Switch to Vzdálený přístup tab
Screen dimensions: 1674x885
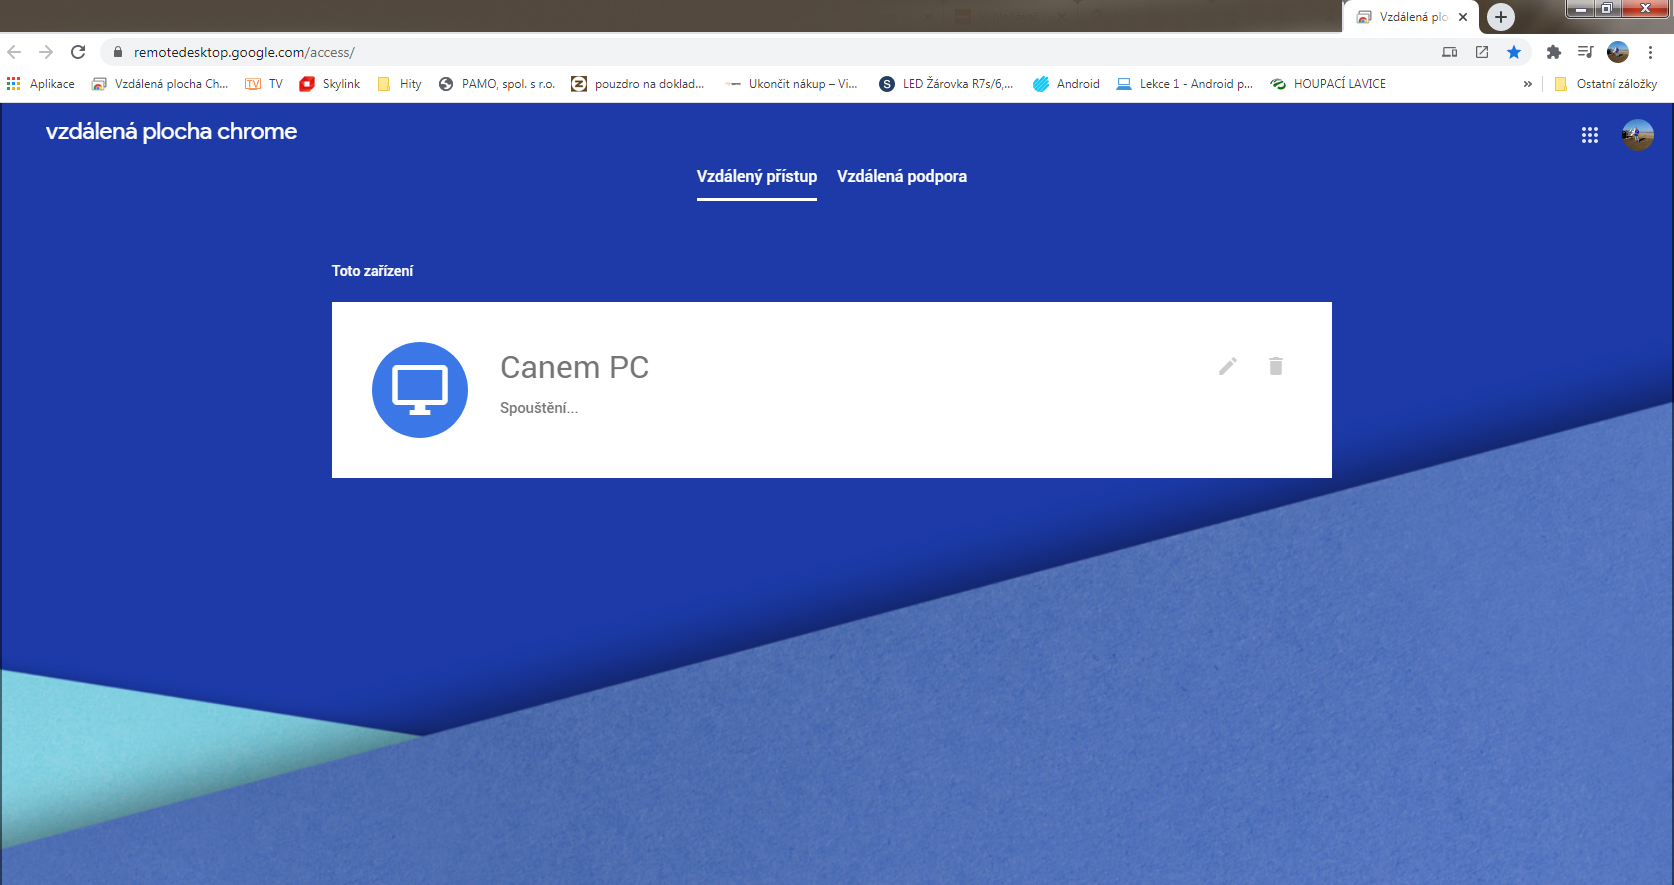[x=757, y=176]
